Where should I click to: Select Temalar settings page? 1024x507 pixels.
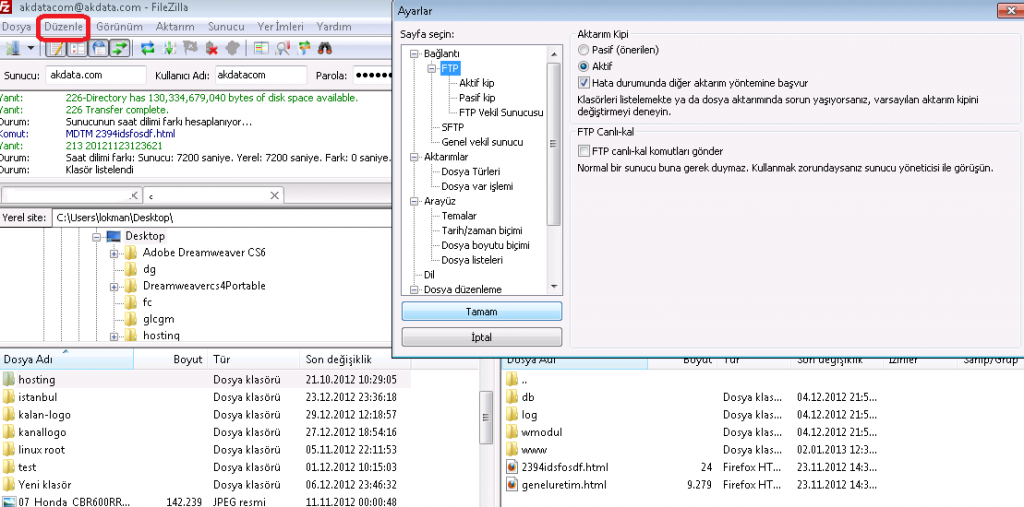tap(458, 216)
